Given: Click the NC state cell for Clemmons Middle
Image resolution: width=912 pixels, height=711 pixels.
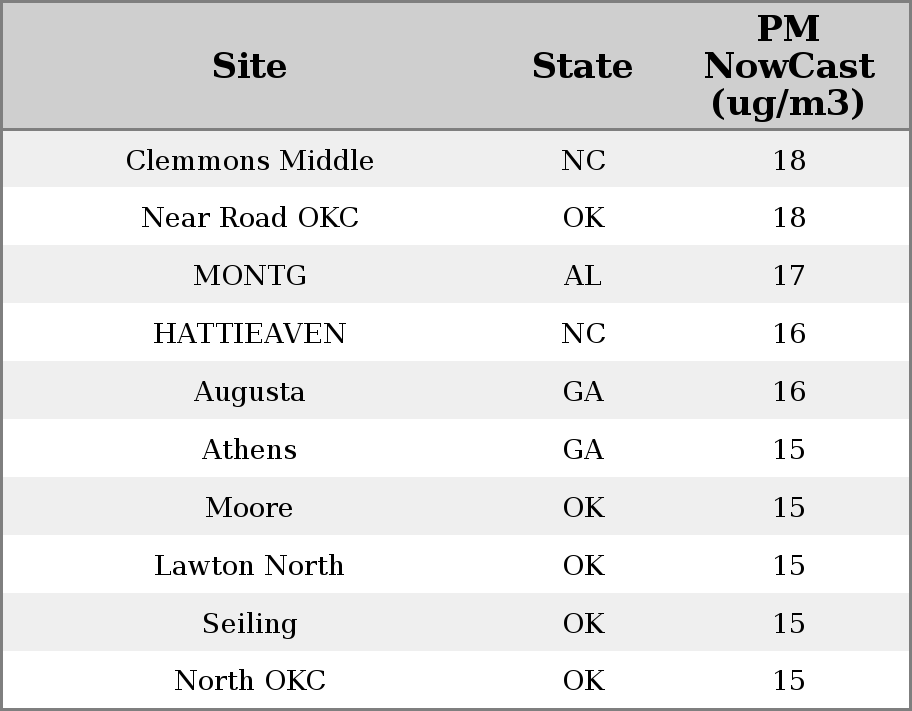Looking at the screenshot, I should click(x=583, y=161).
